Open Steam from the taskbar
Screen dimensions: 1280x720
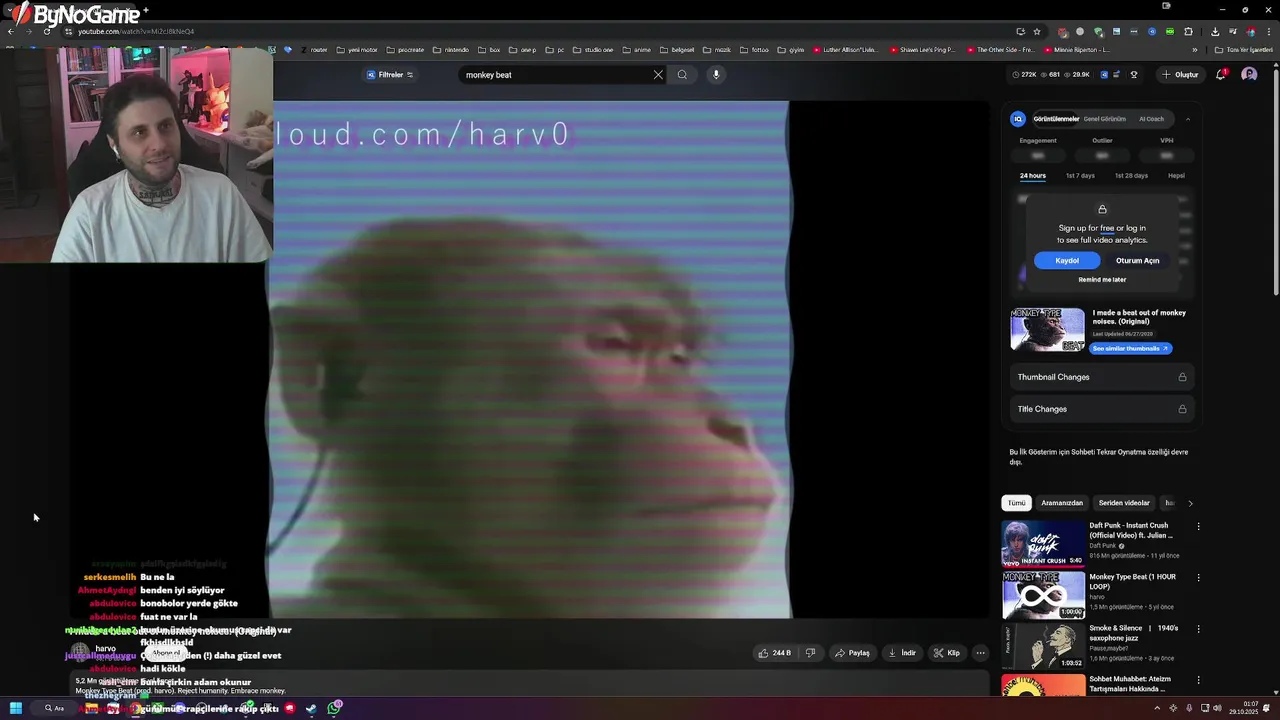[x=311, y=708]
